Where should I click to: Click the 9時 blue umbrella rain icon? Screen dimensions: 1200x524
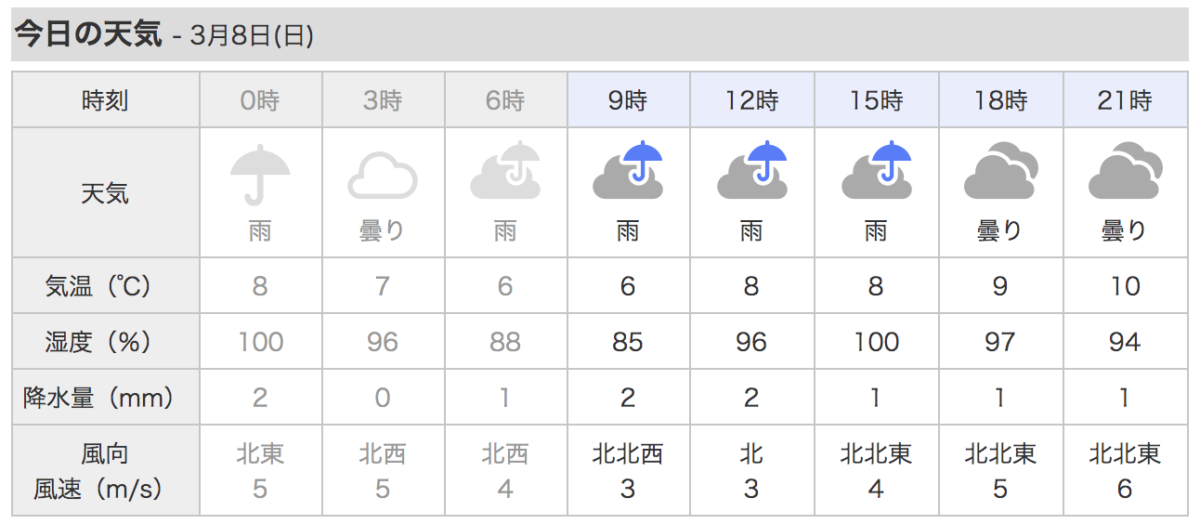[628, 172]
